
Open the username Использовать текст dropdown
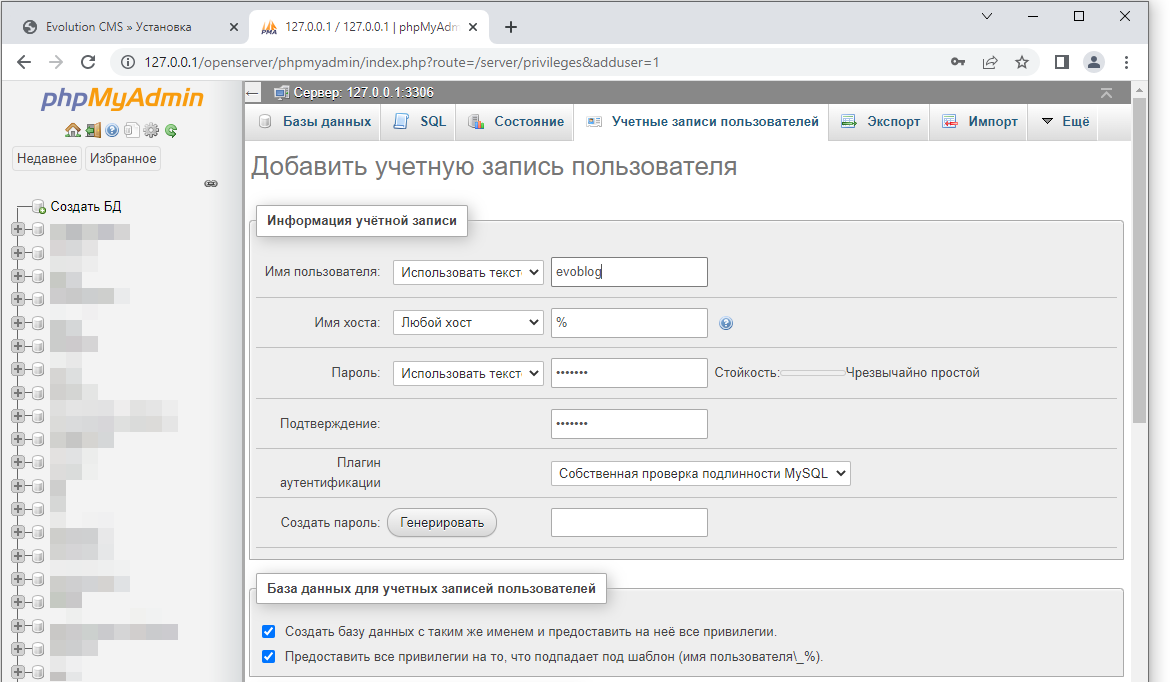click(x=468, y=271)
